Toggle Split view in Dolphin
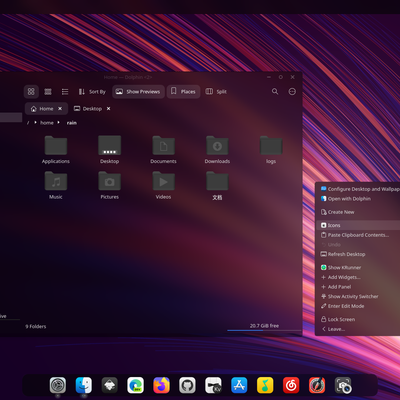Screen dimensions: 400x400 (x=216, y=91)
